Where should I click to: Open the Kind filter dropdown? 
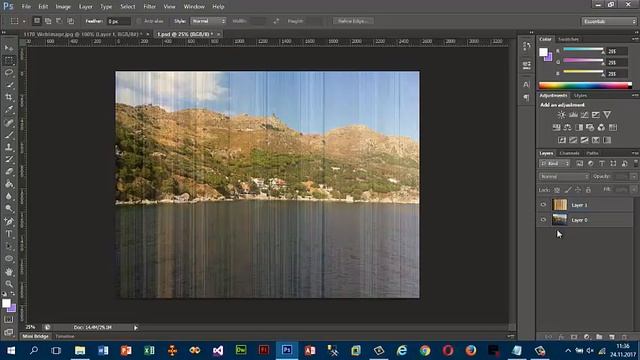pos(554,164)
